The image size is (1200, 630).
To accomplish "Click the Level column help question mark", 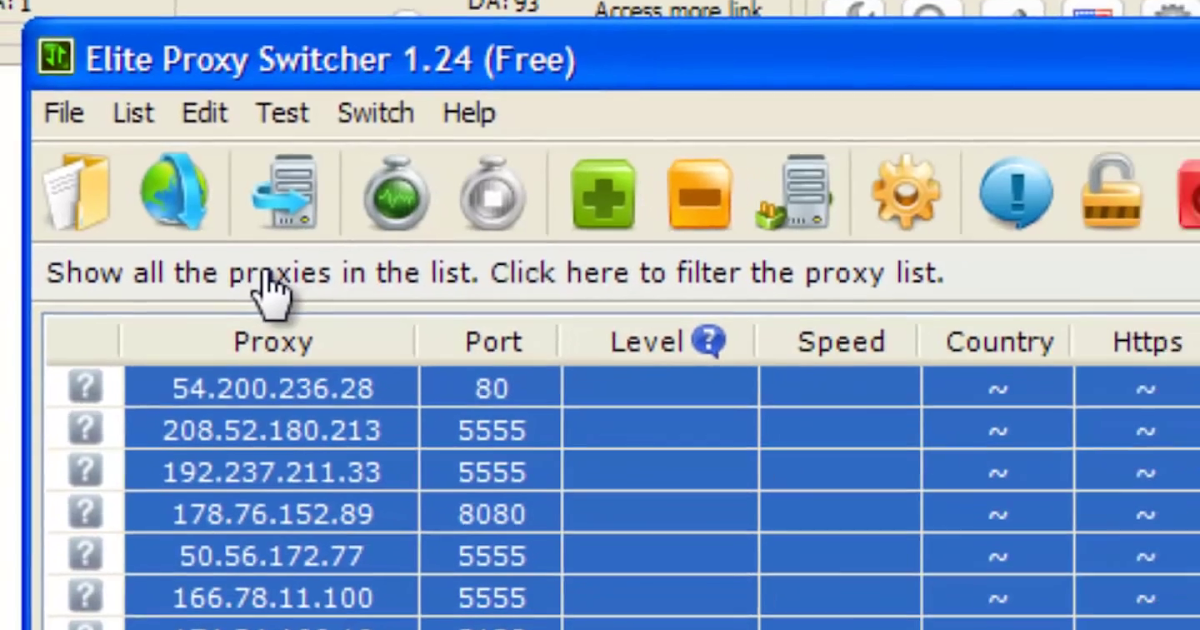I will pos(708,341).
